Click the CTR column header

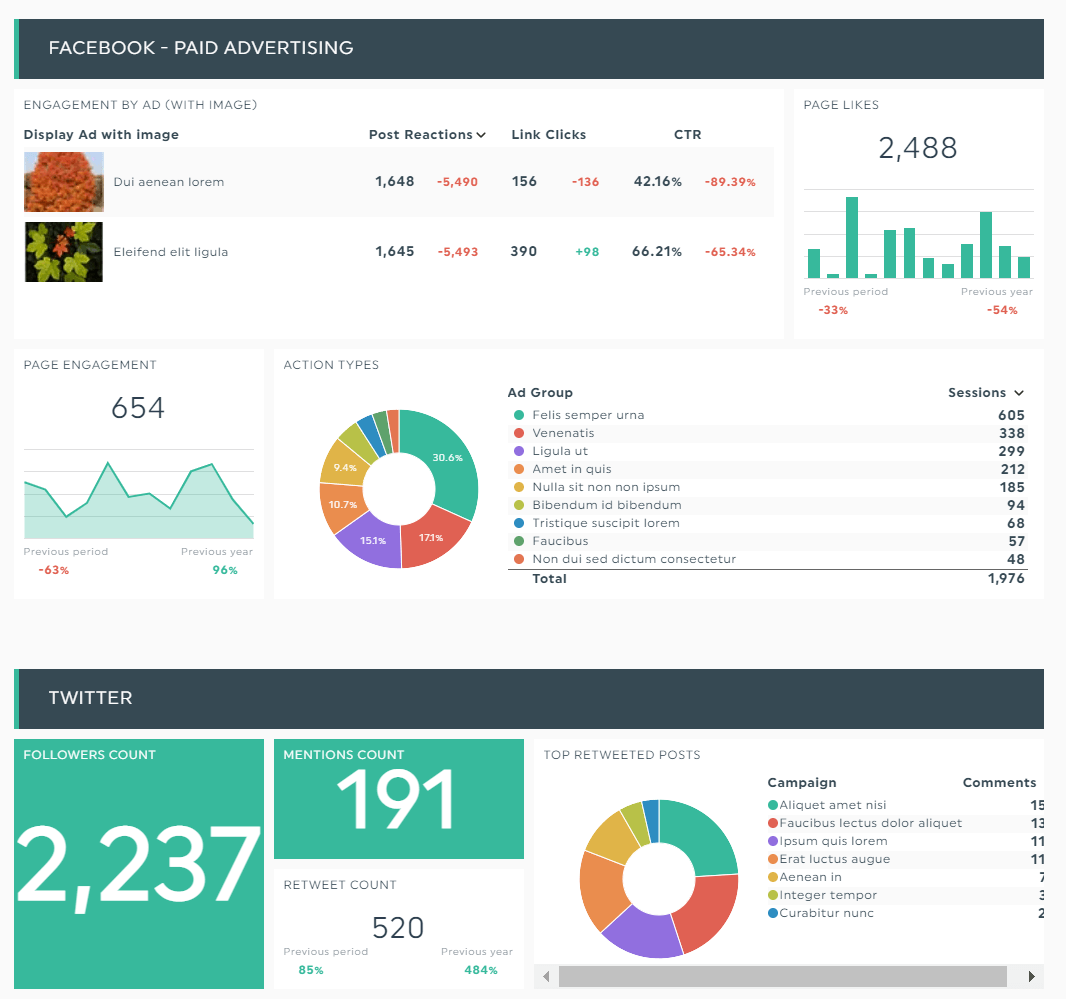[687, 135]
